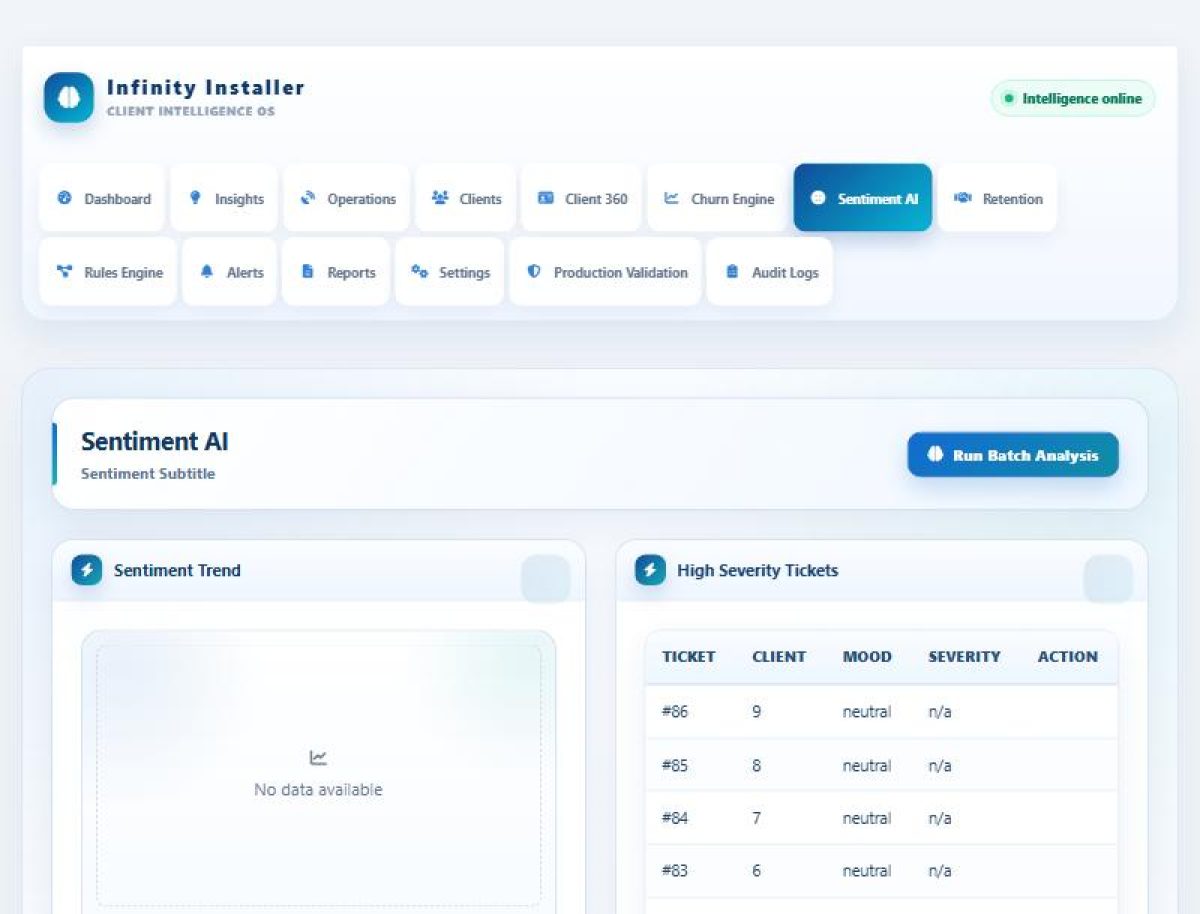Screen dimensions: 1200x914
Task: Click the MOOD column header
Action: coord(867,657)
